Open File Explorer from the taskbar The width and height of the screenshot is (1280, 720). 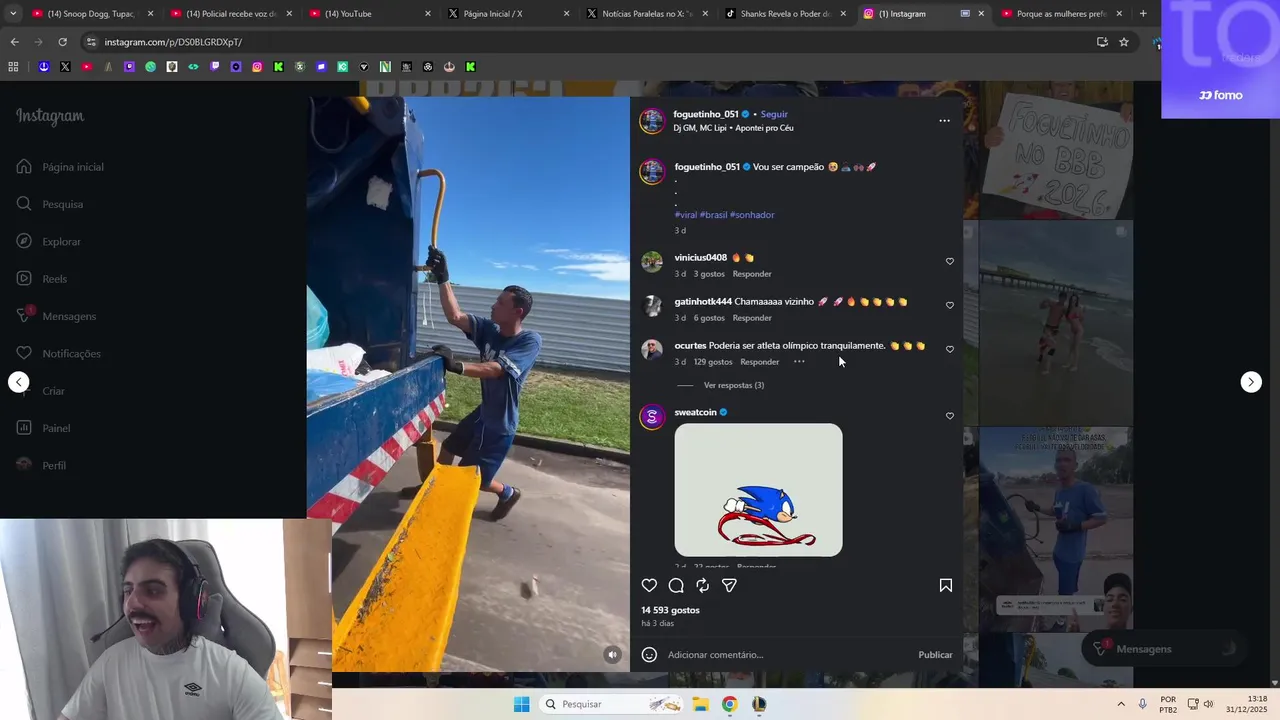[x=701, y=704]
